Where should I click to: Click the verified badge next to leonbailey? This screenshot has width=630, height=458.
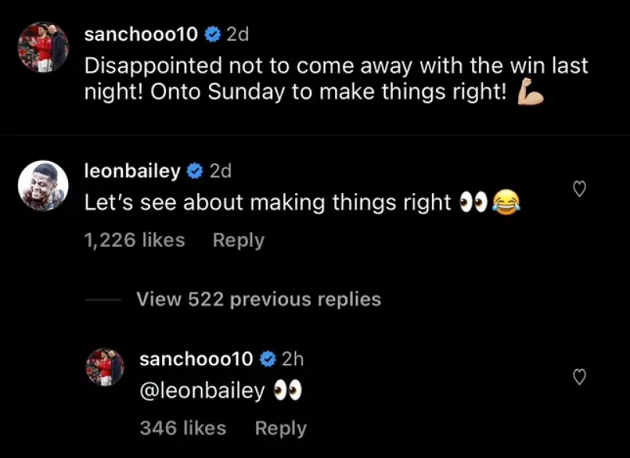click(196, 171)
